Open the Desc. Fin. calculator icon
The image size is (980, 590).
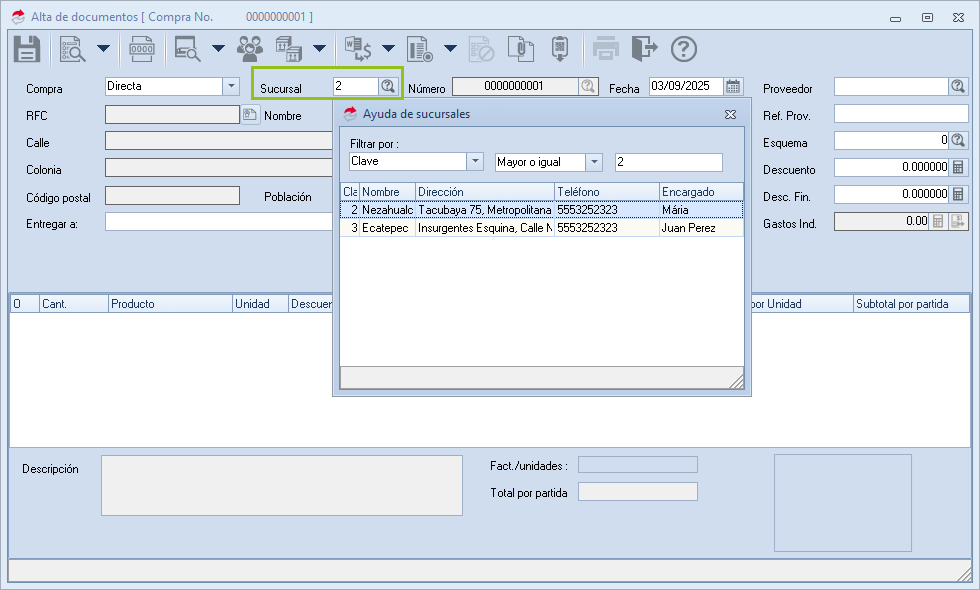point(958,194)
